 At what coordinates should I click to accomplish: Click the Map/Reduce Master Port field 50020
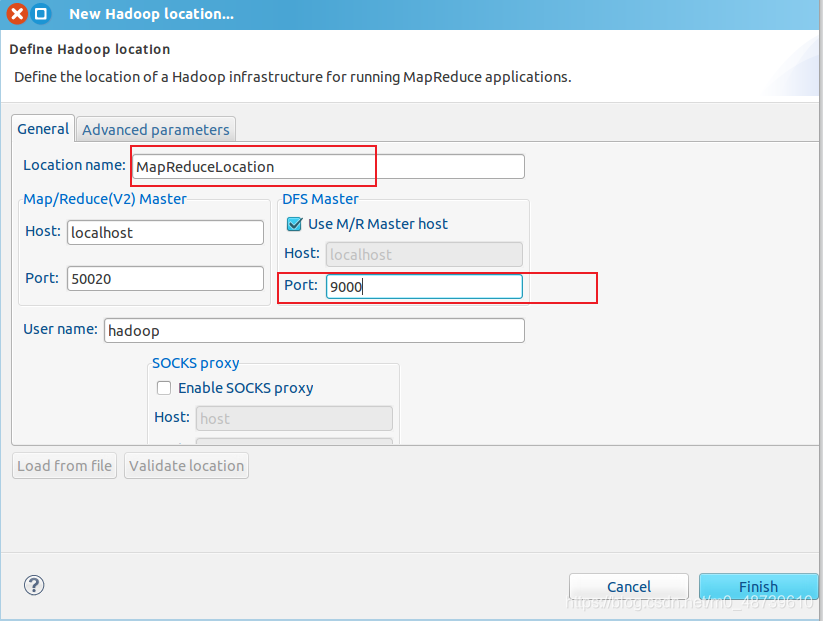click(x=165, y=278)
